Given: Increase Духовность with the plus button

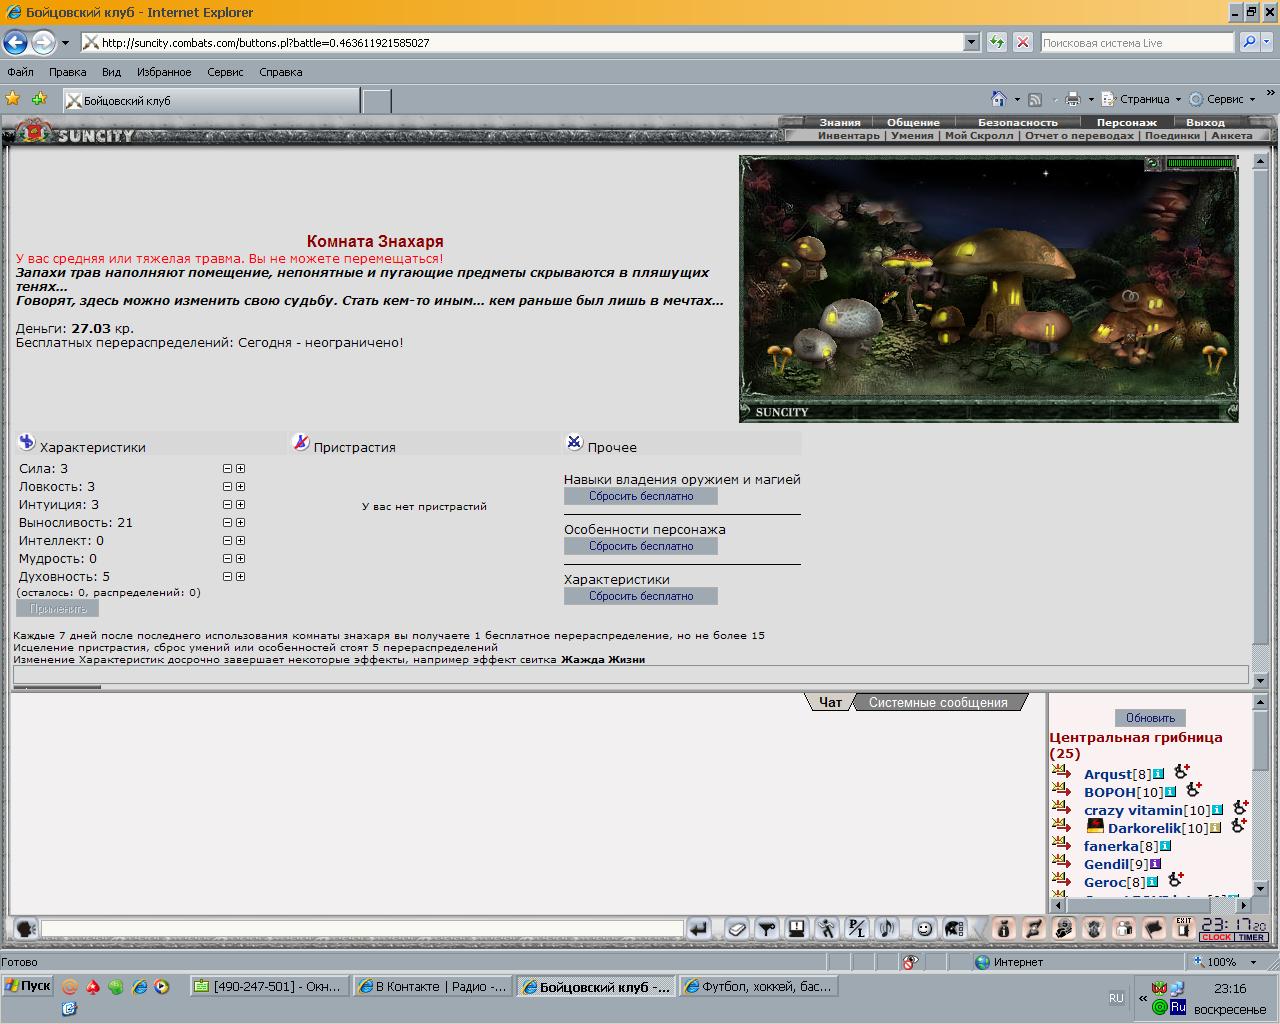Looking at the screenshot, I should click(240, 576).
